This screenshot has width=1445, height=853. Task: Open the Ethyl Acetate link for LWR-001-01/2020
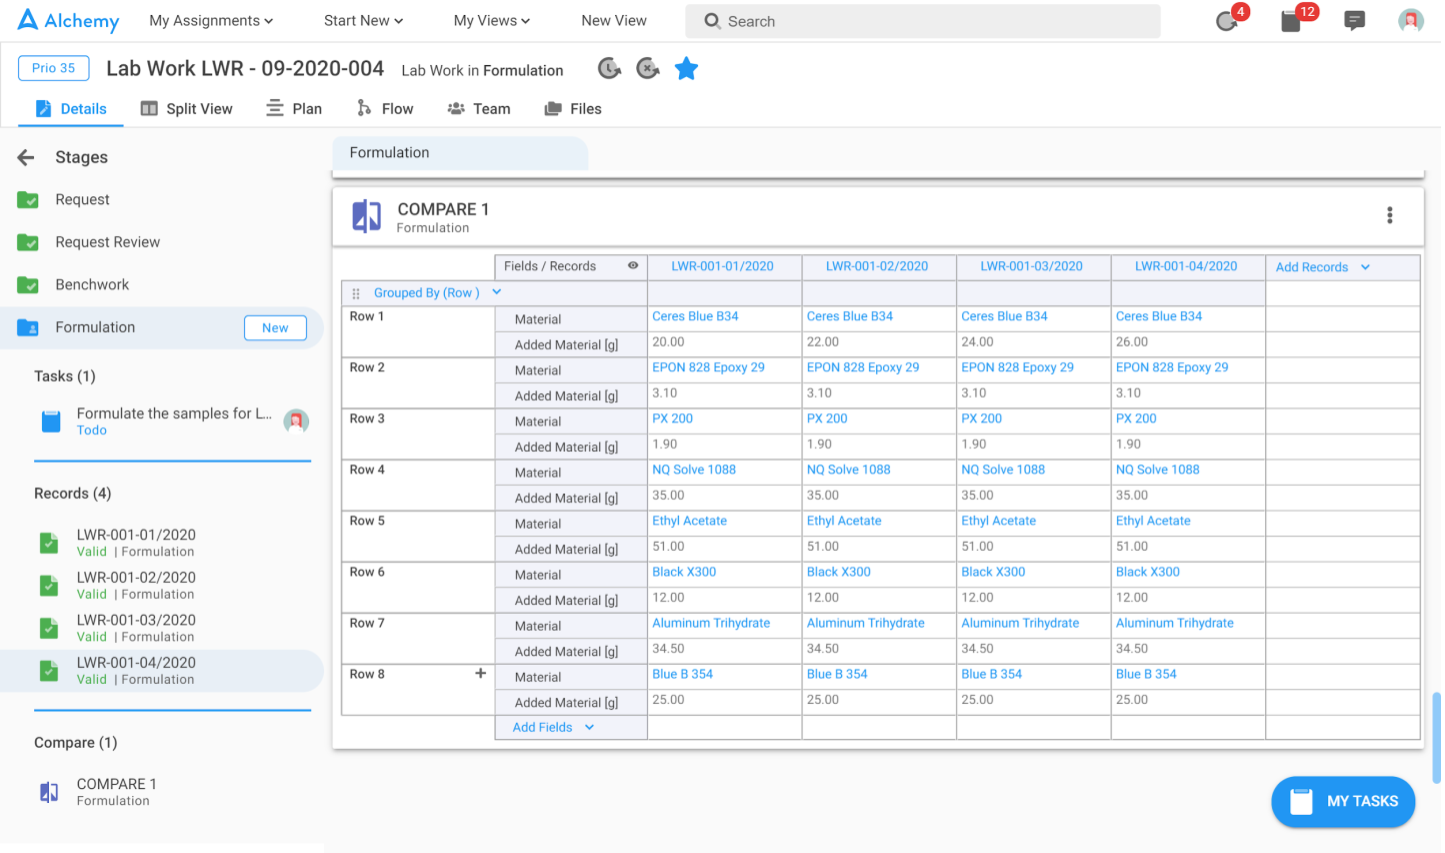tap(689, 521)
